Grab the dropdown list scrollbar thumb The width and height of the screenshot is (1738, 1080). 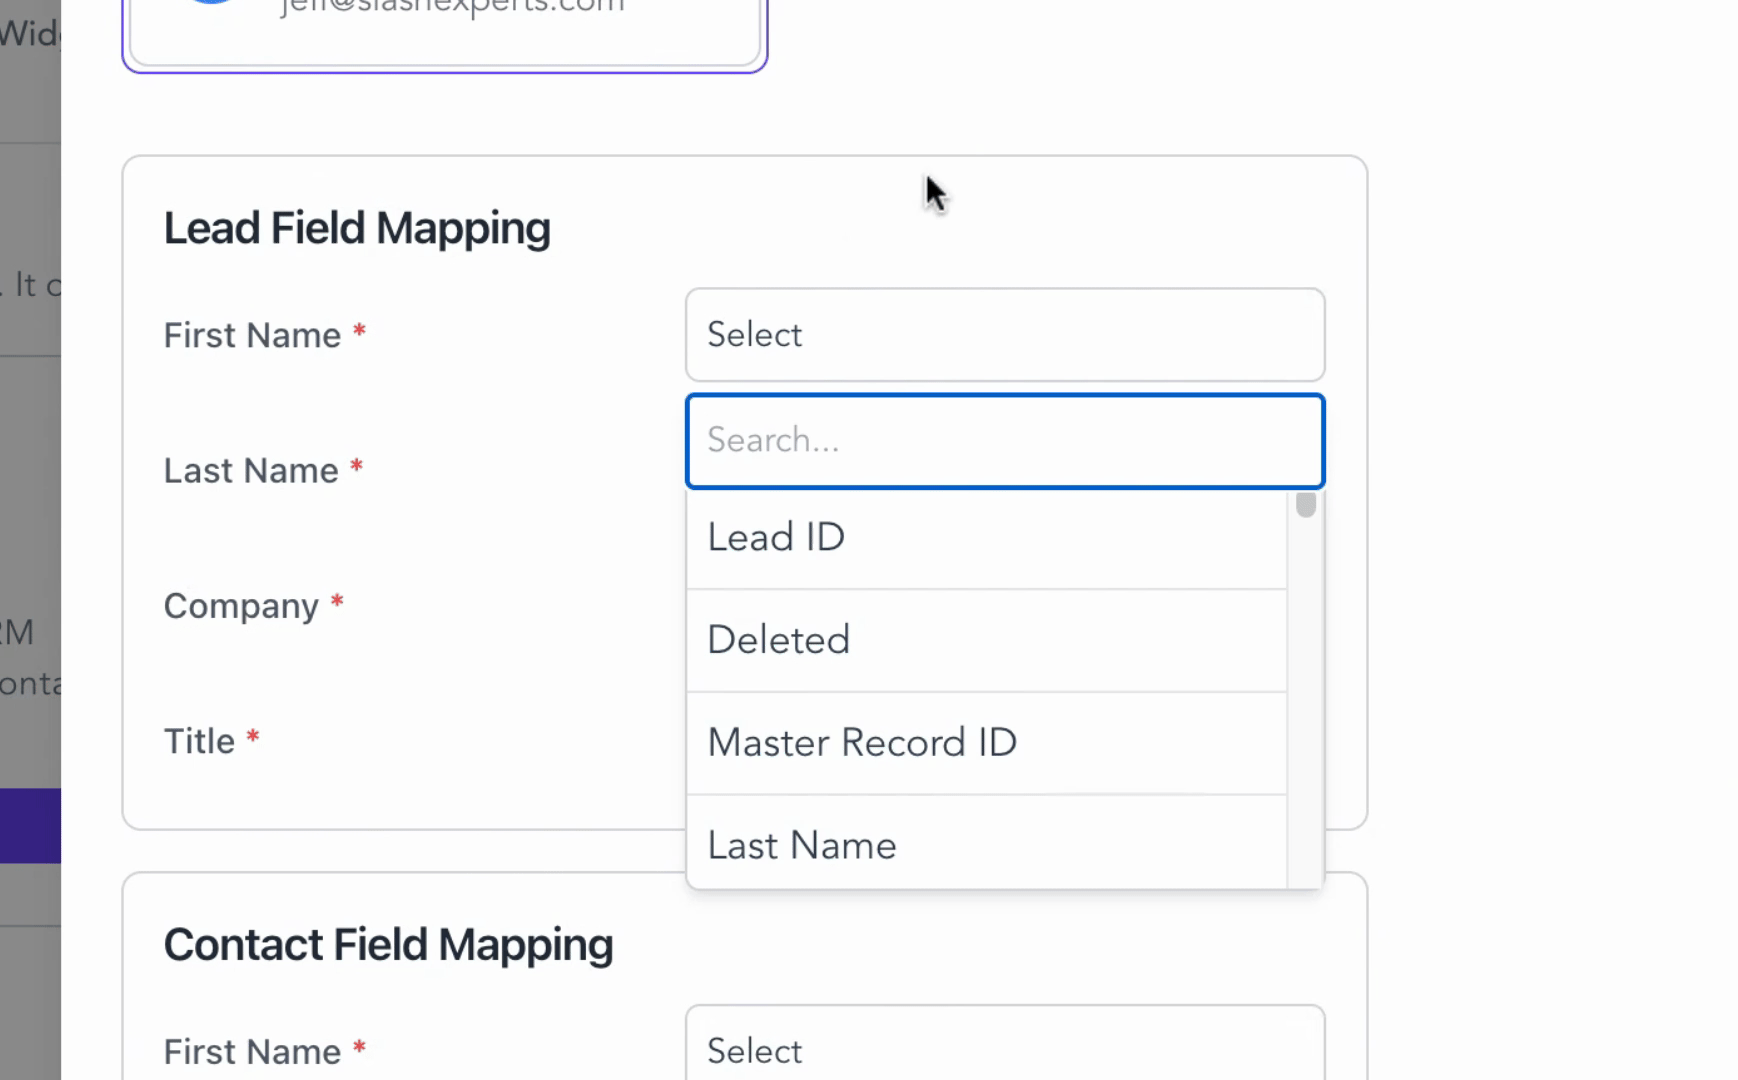(1305, 505)
